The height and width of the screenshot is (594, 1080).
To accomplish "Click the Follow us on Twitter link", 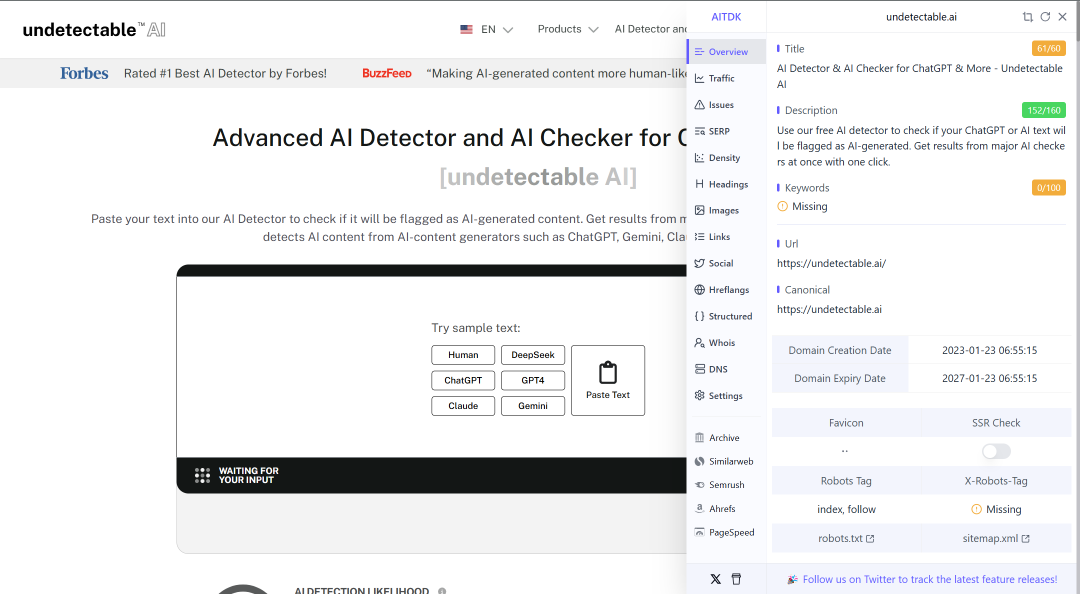I will (x=929, y=580).
